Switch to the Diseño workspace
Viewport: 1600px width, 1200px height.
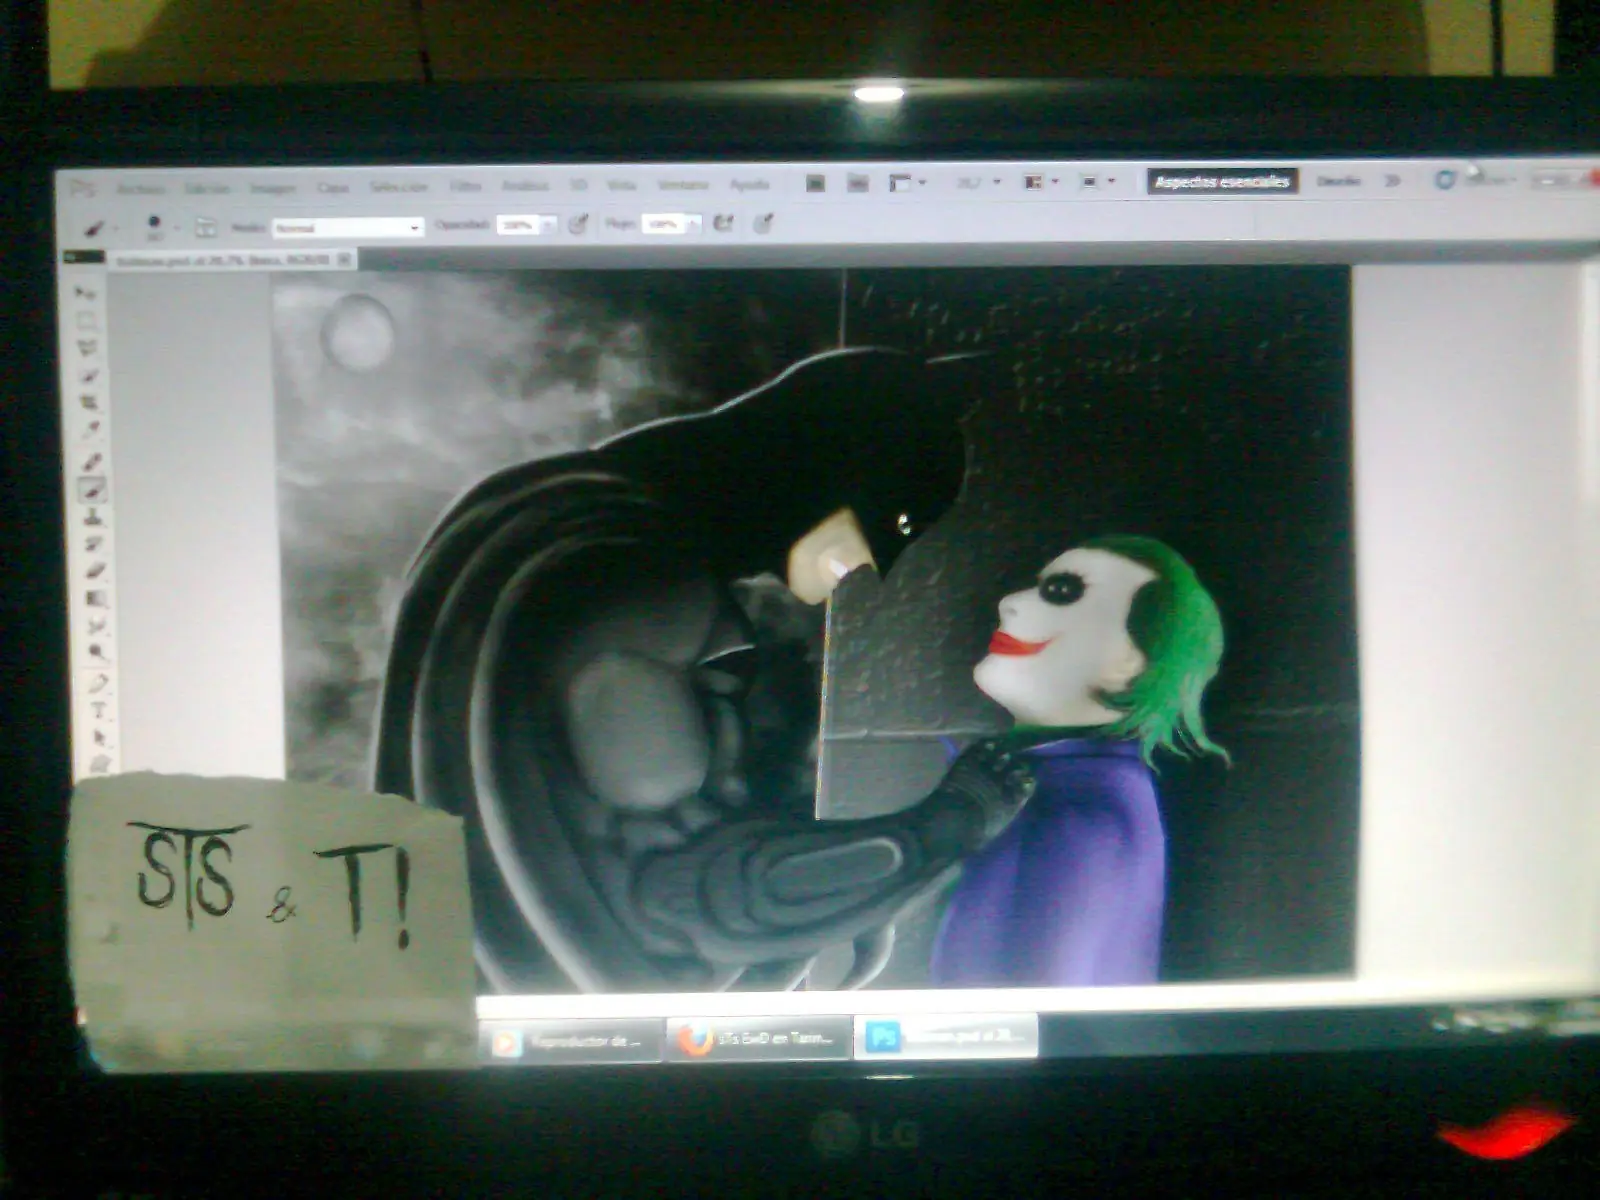click(x=1340, y=182)
